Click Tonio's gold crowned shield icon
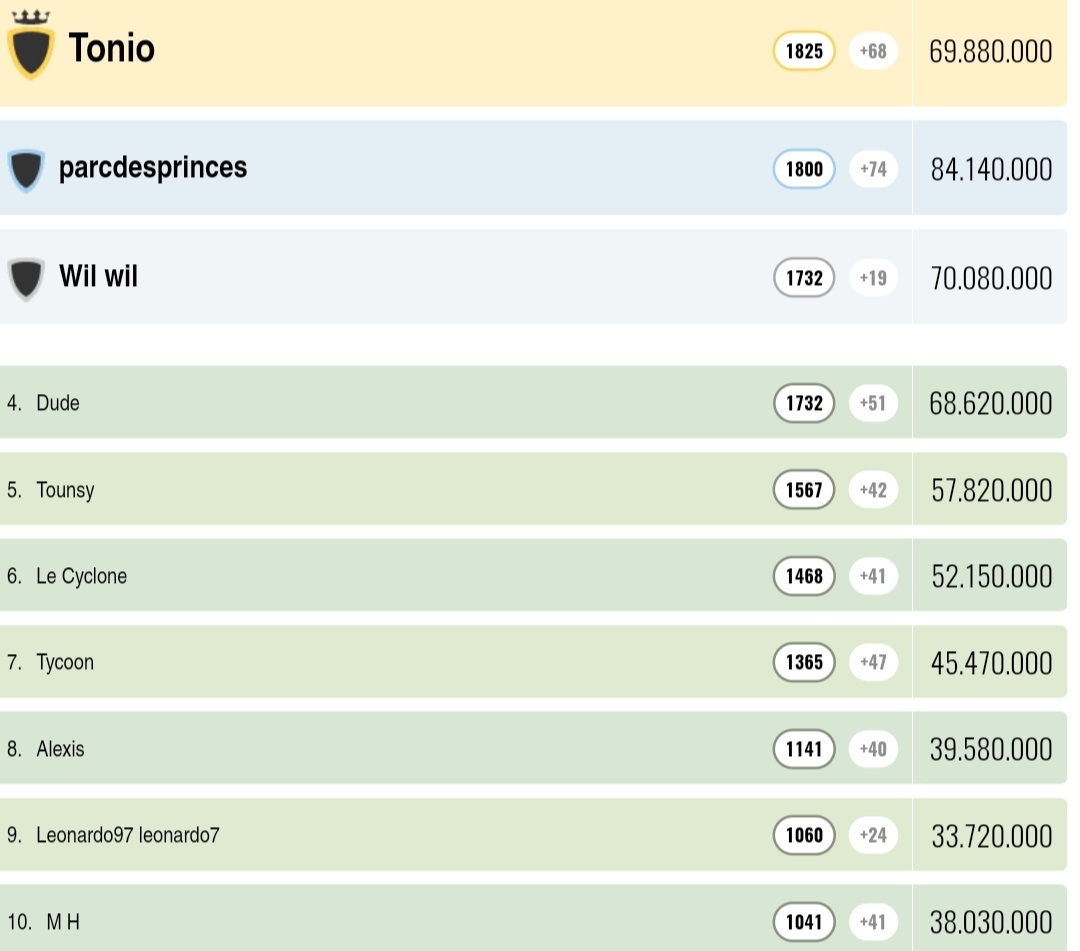 pos(30,48)
